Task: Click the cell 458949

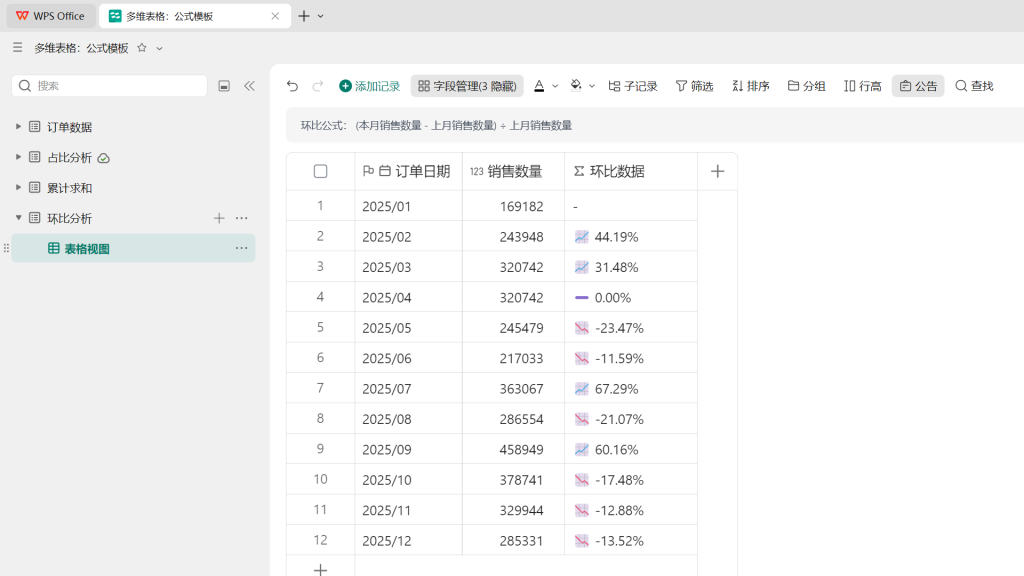Action: point(513,449)
